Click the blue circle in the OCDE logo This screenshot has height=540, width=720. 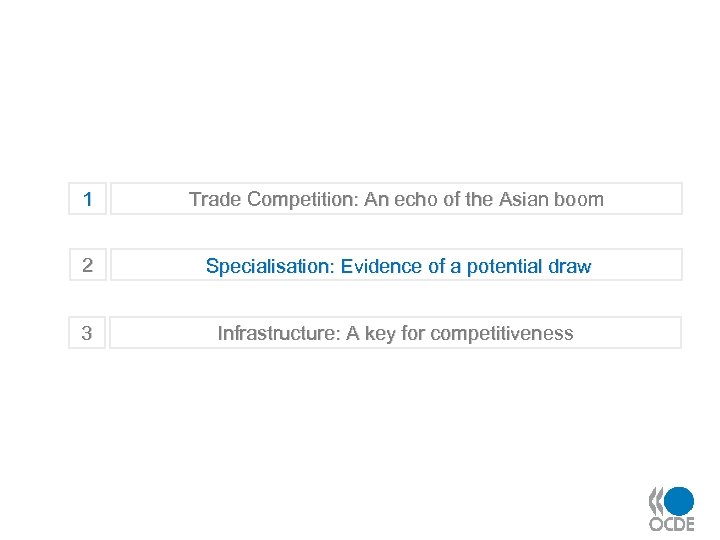(x=680, y=500)
